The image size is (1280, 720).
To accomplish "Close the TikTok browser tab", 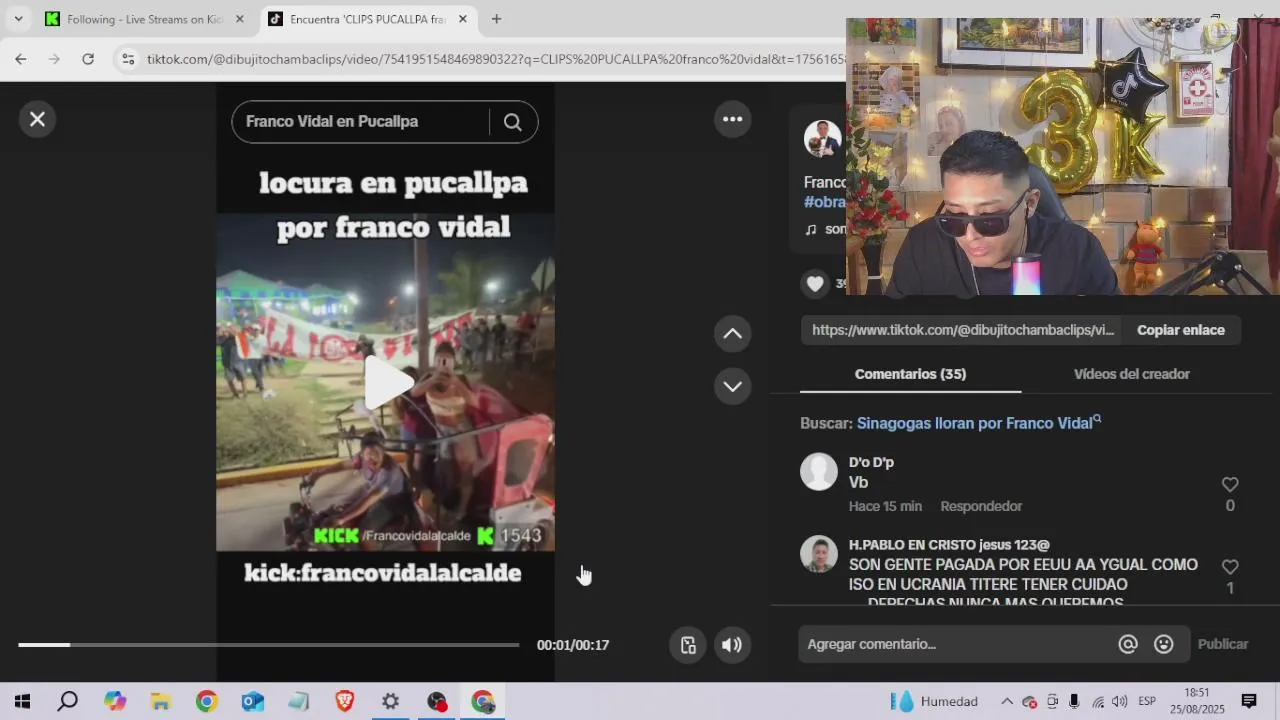I will click(x=462, y=19).
